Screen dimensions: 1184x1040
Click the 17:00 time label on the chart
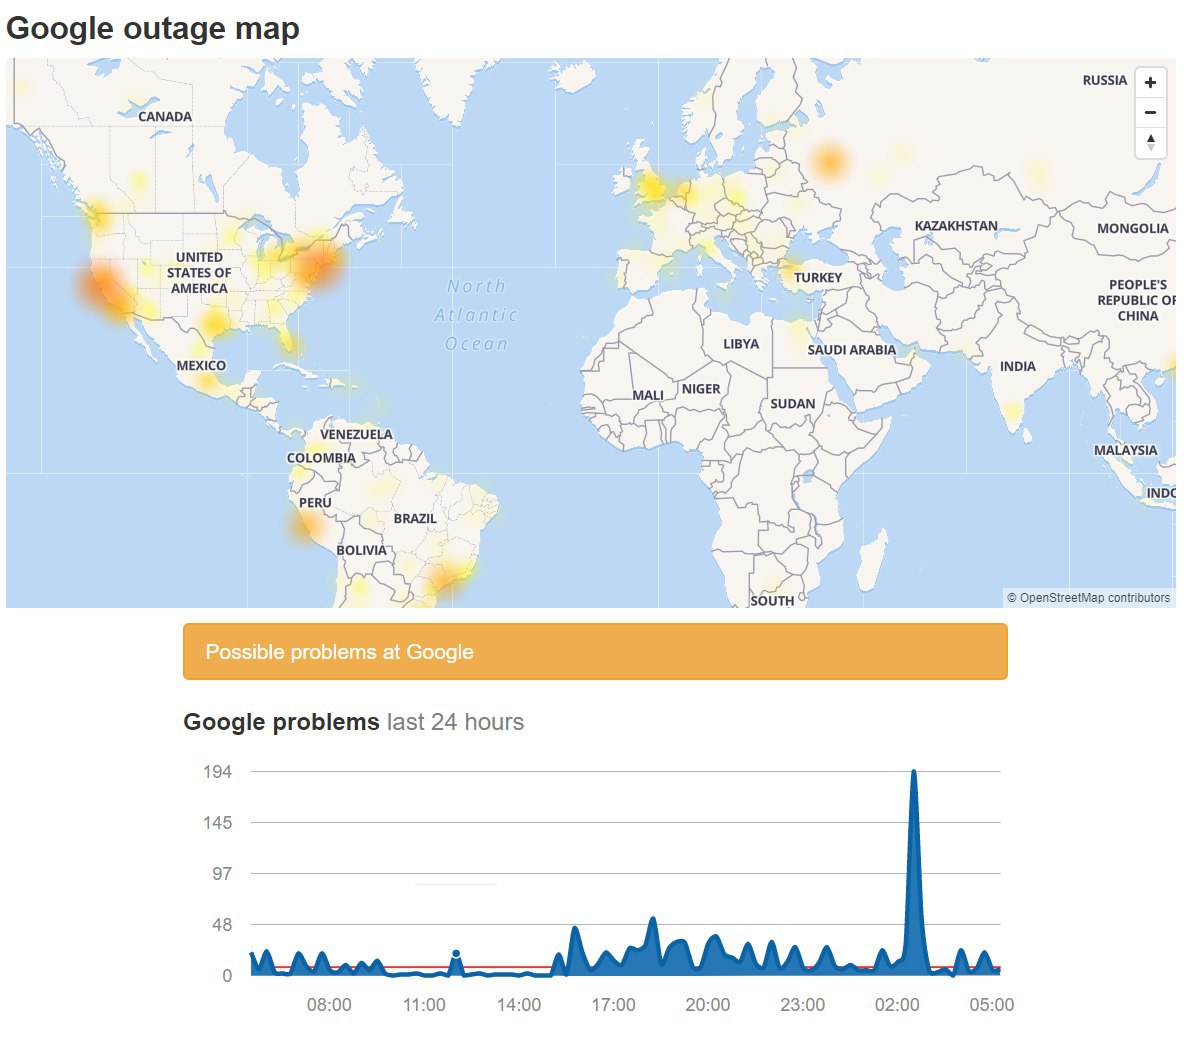(613, 1005)
